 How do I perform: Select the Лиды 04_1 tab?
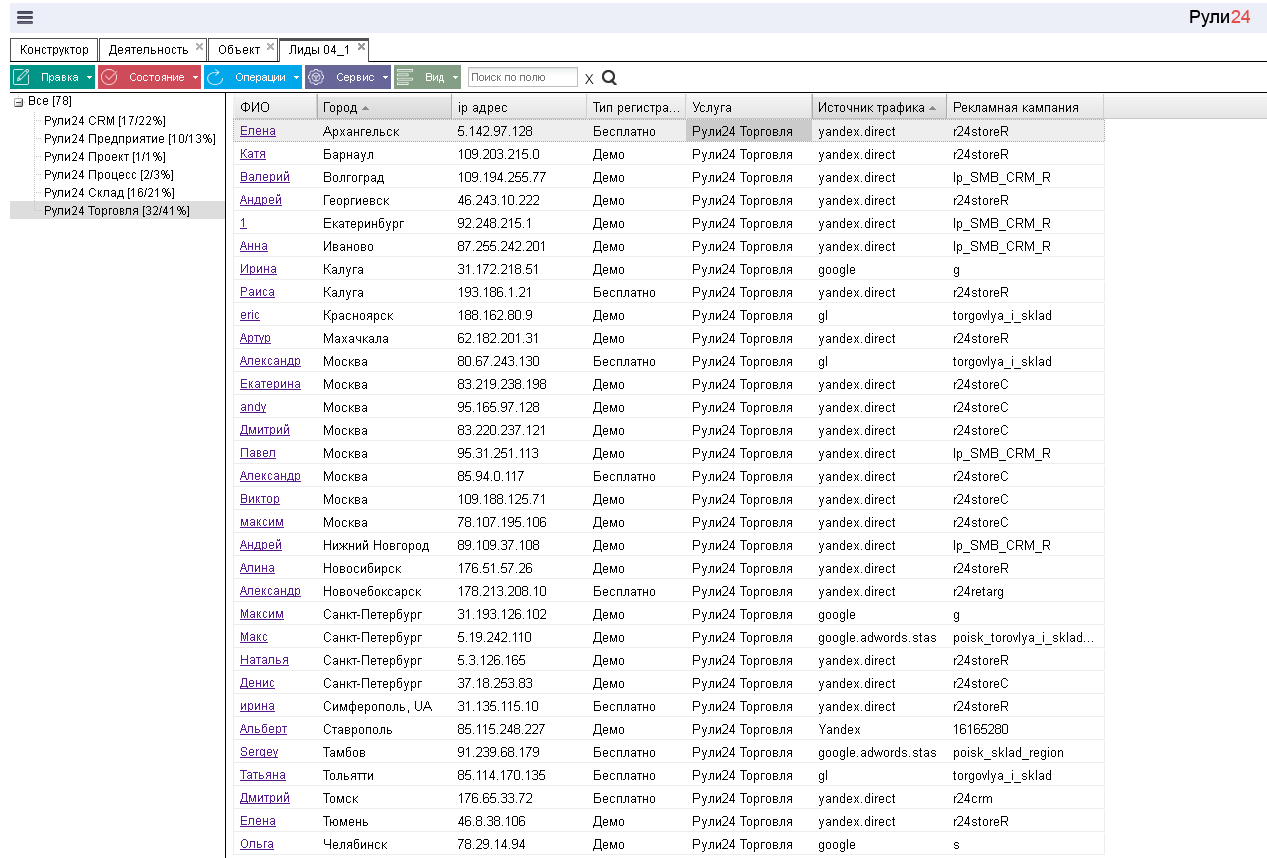tap(319, 50)
